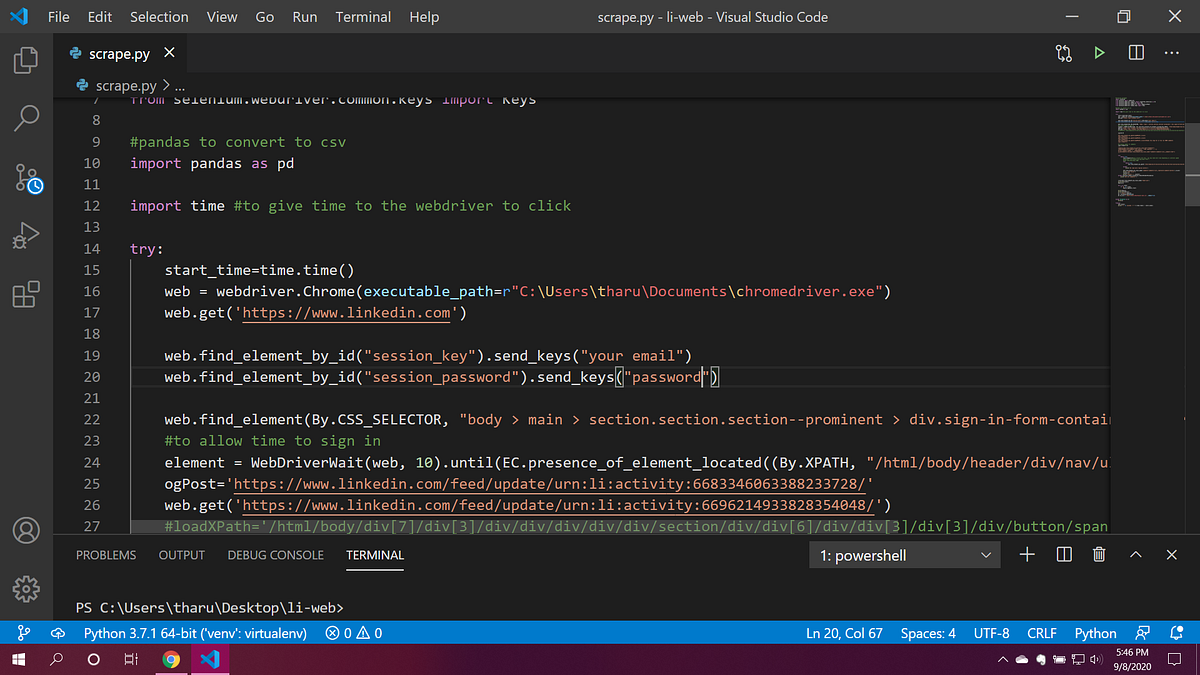Open errors and warnings status indicator
1200x675 pixels.
(x=354, y=633)
